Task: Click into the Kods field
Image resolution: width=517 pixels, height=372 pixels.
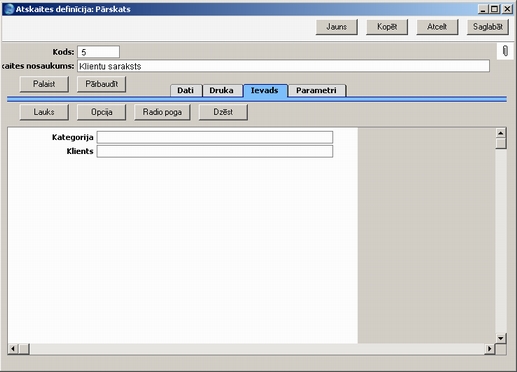Action: 98,52
